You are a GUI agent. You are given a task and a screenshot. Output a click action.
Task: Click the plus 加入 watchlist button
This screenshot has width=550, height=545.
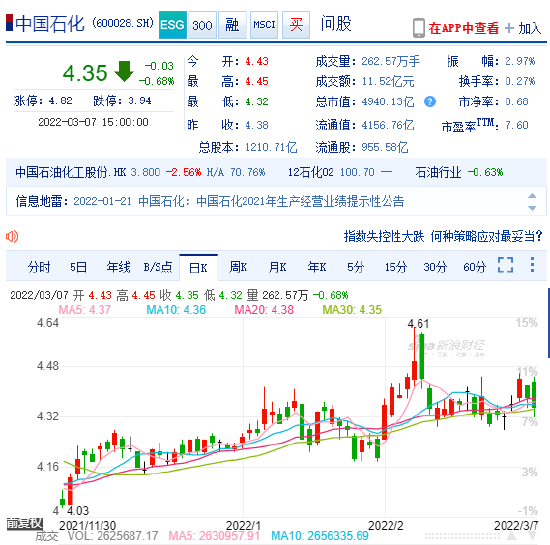tap(523, 28)
